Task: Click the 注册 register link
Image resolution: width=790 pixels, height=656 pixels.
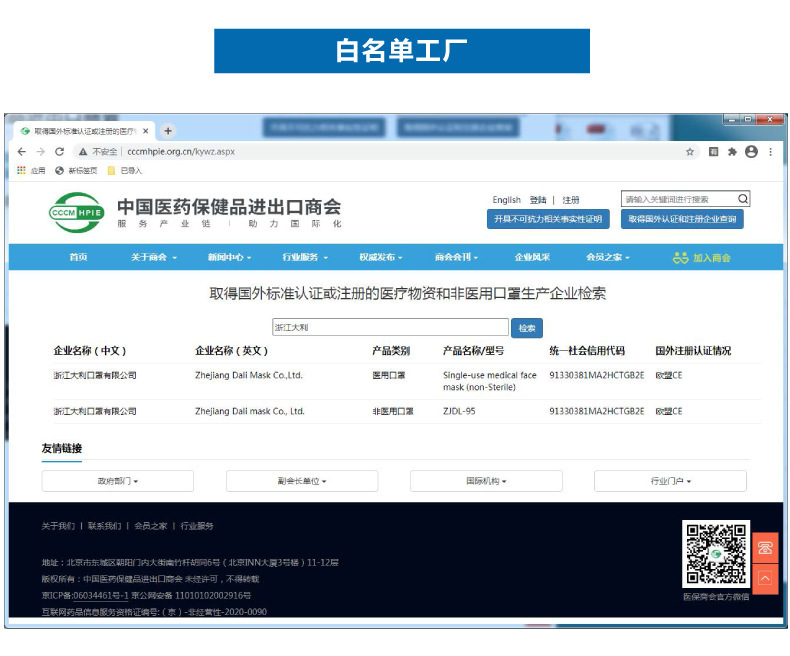Action: (x=571, y=200)
